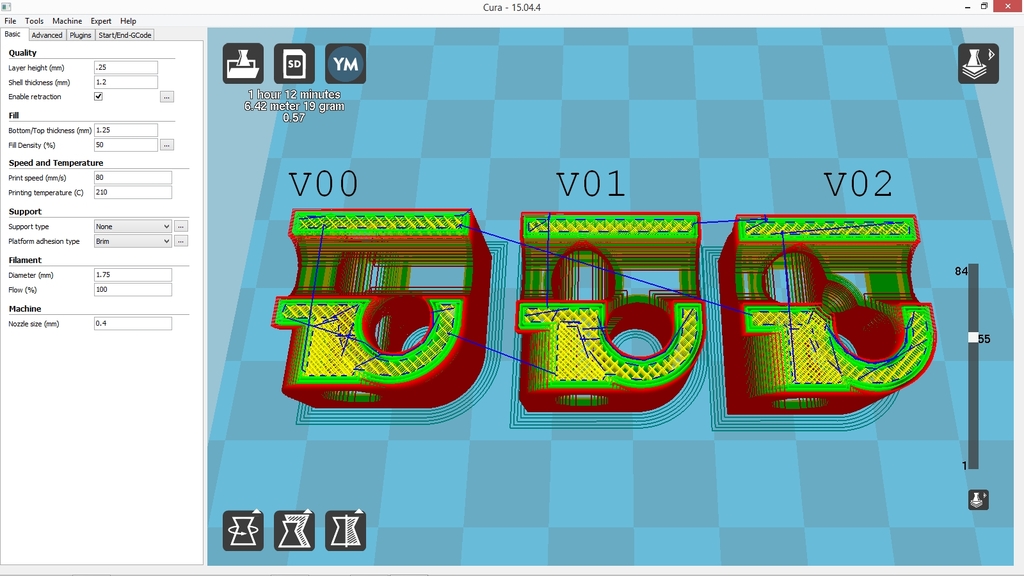
Task: Click the small view icon below the layer slider
Action: pos(976,498)
